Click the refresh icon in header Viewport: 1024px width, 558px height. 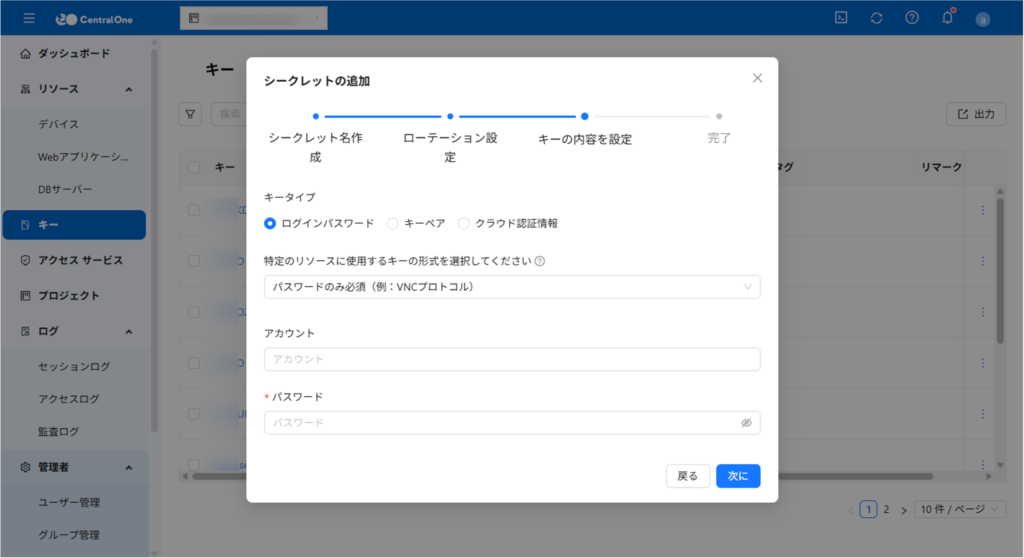tap(877, 18)
